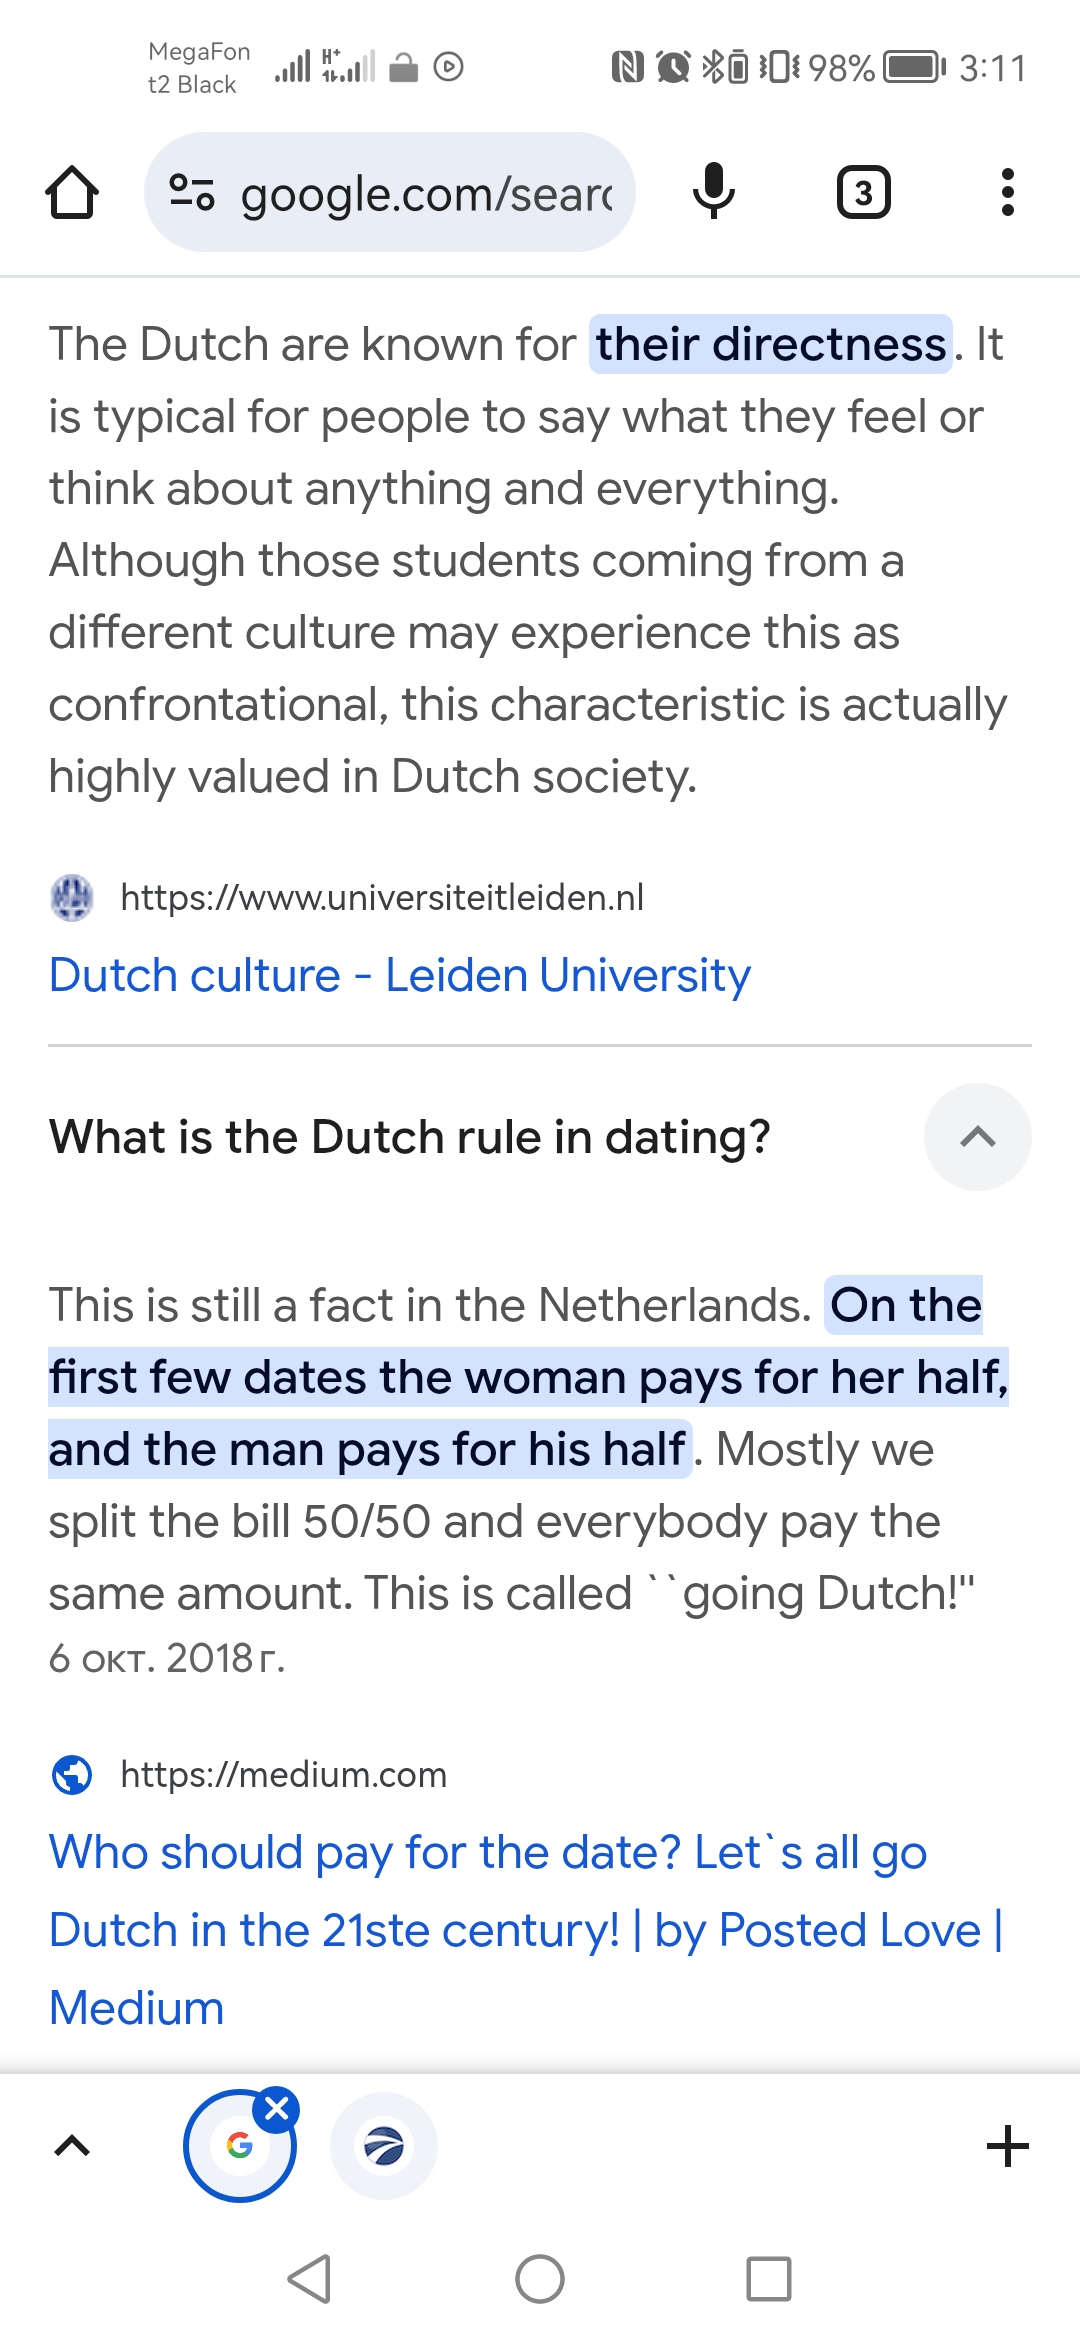Tap the browser home icon
1080x2340 pixels.
(72, 192)
